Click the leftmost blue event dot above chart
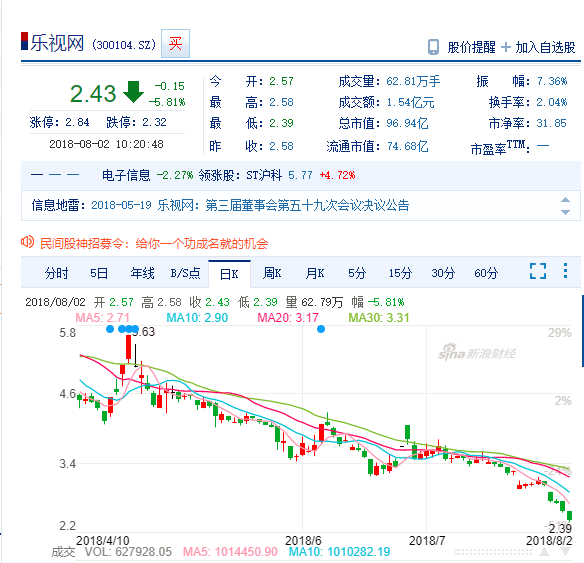Screen dimensions: 584x563 (x=110, y=329)
